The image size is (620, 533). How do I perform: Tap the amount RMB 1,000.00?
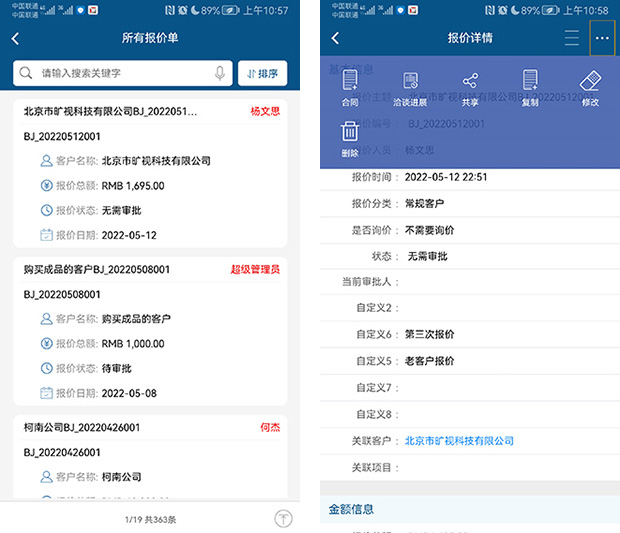point(133,344)
